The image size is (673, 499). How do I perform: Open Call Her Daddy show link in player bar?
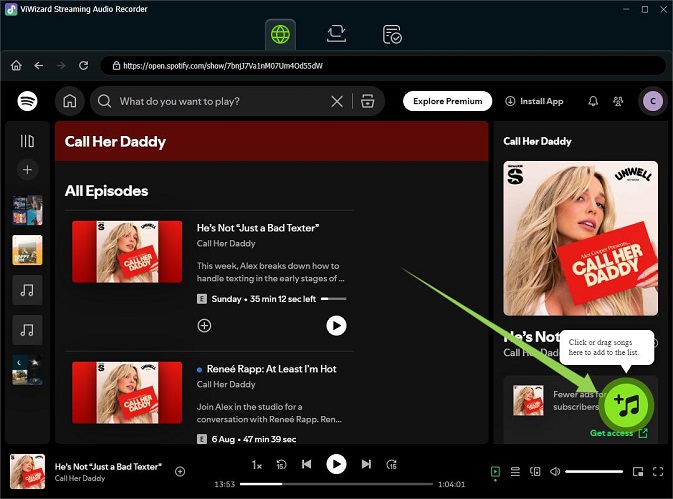pos(80,478)
